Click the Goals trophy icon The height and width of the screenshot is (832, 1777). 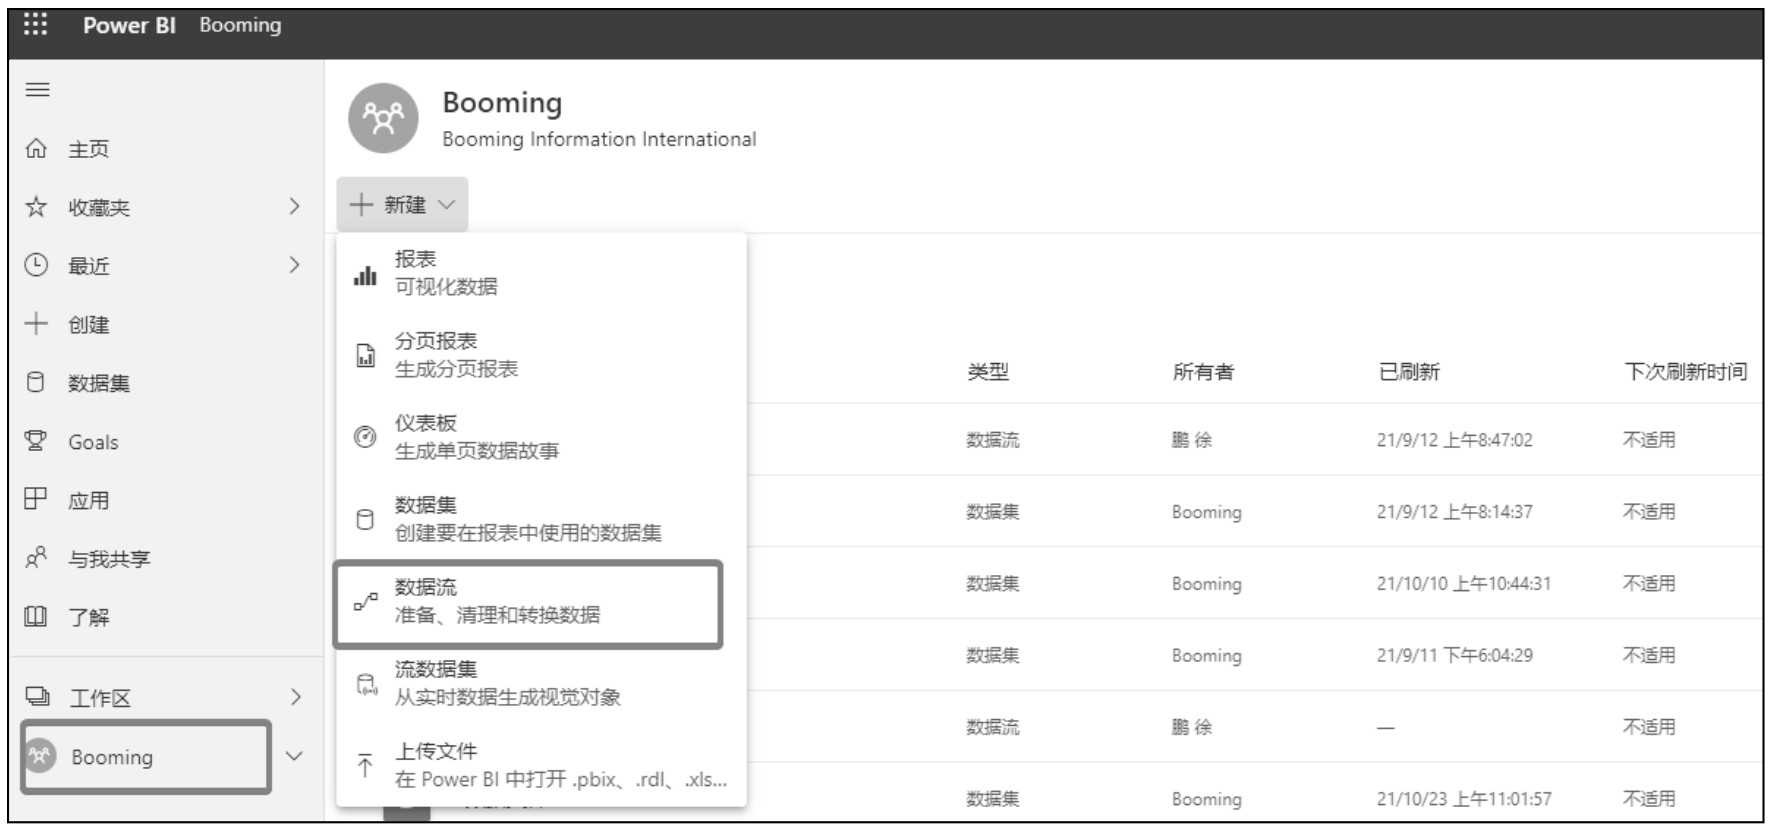tap(35, 441)
